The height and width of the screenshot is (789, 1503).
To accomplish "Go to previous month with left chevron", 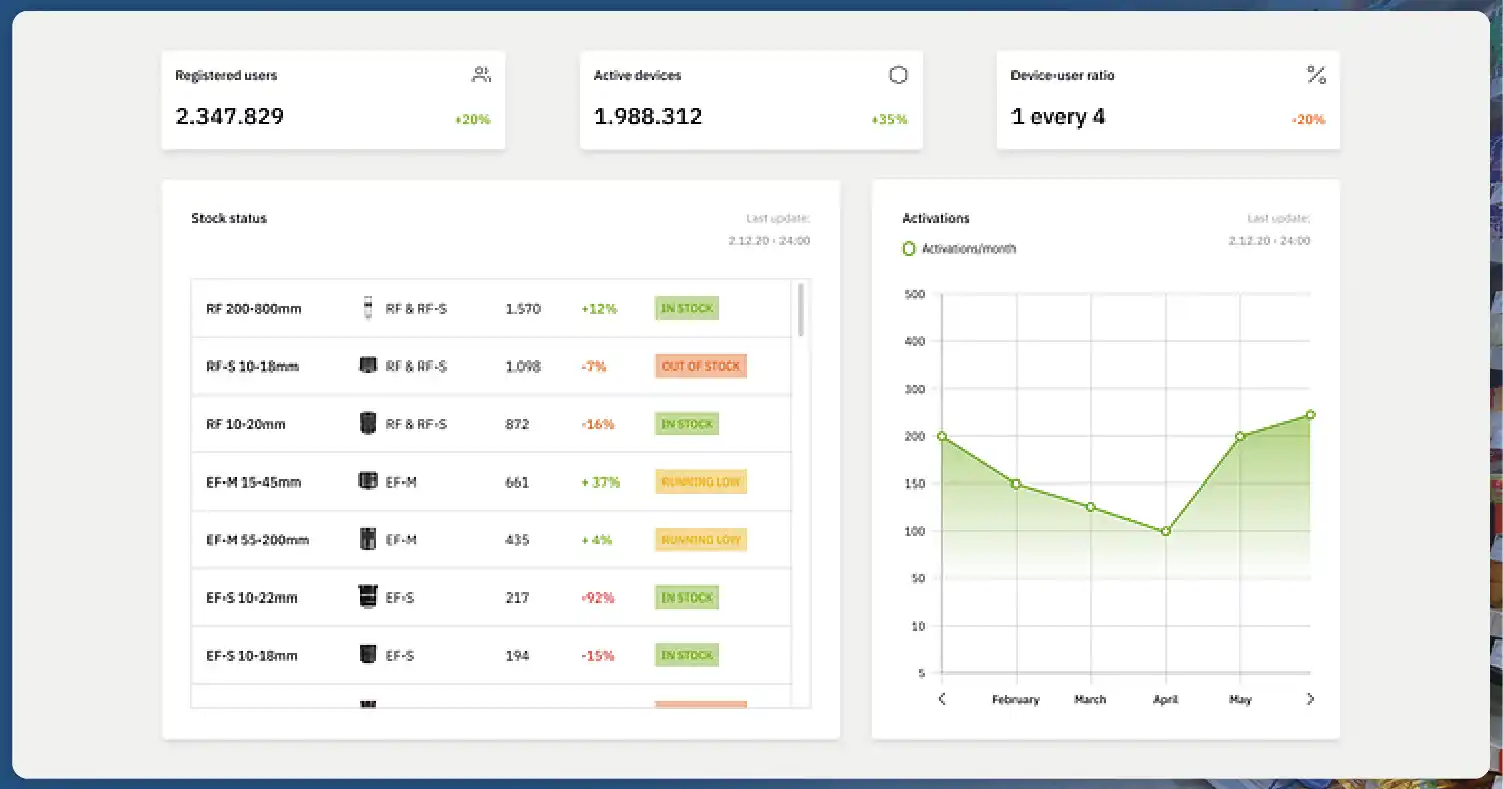I will click(942, 699).
